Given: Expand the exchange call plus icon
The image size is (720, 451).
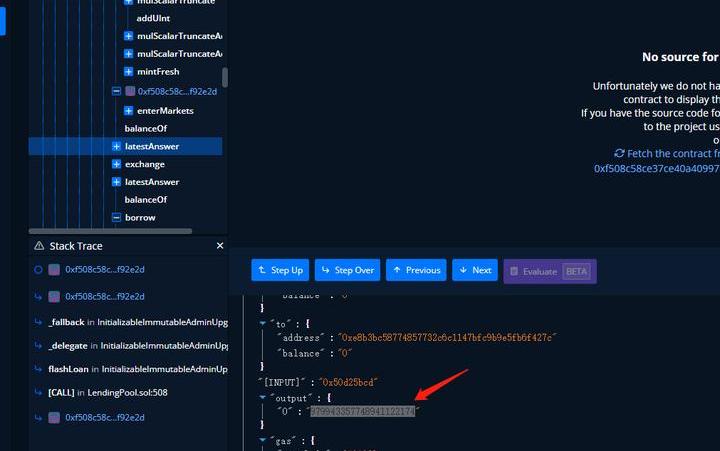Looking at the screenshot, I should pyautogui.click(x=117, y=164).
